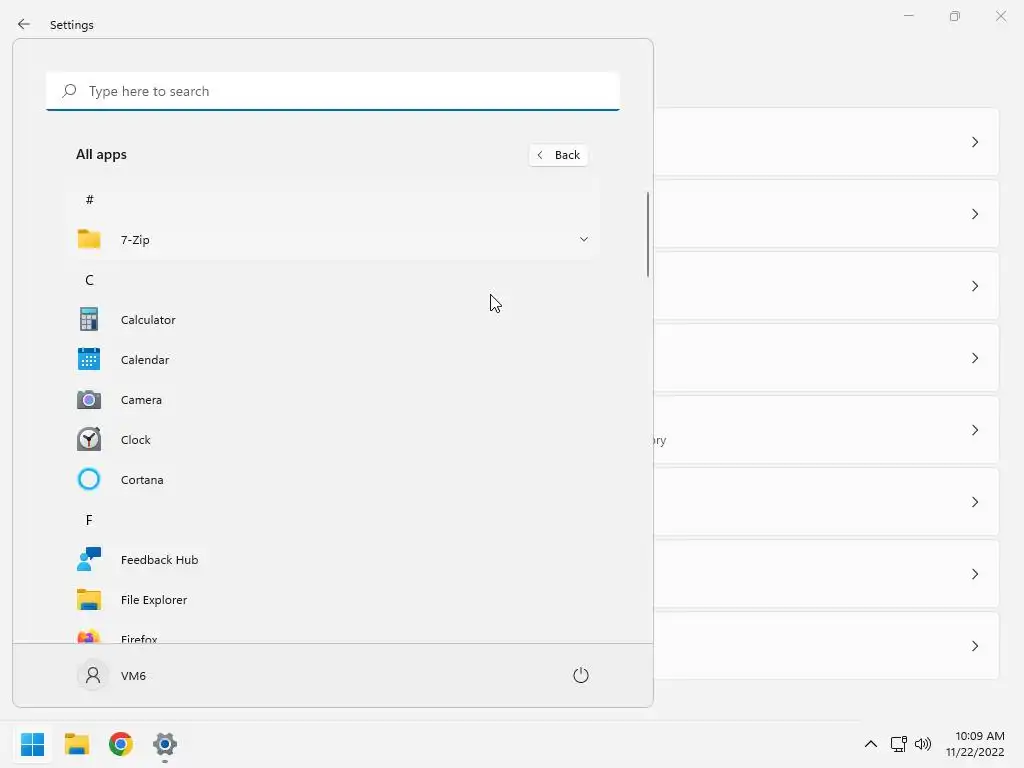This screenshot has width=1024, height=768.
Task: Open the third Settings row chevron
Action: [975, 286]
